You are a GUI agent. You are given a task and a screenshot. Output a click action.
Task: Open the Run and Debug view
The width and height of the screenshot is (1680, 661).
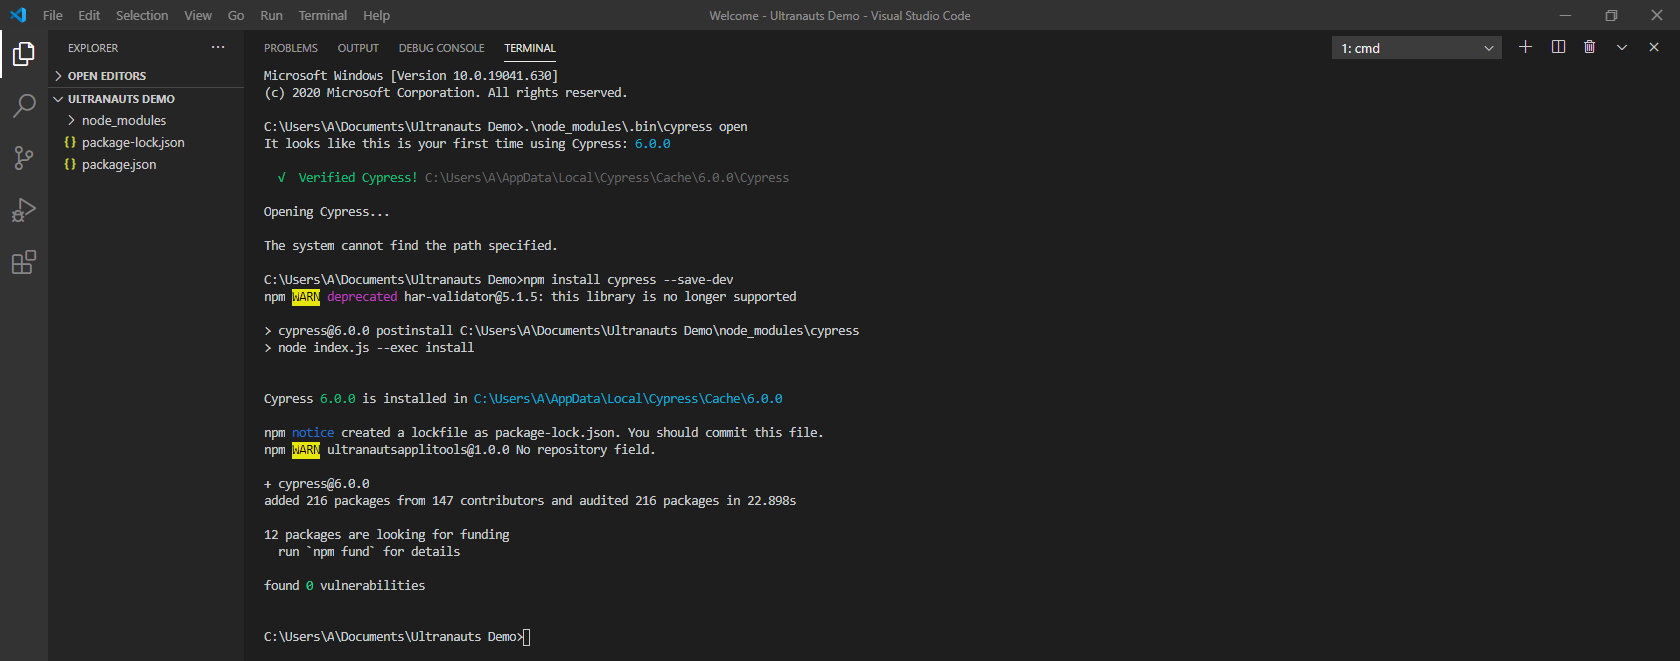click(x=24, y=210)
